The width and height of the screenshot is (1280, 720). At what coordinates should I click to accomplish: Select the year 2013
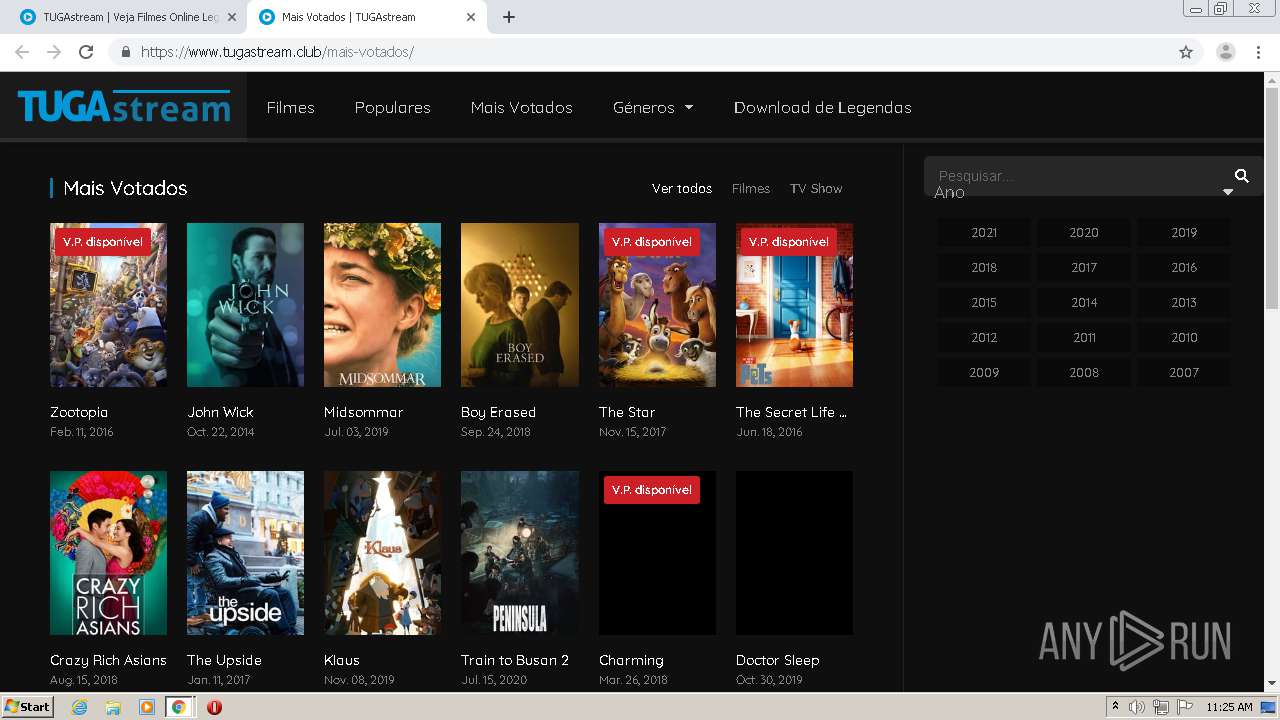point(1184,302)
